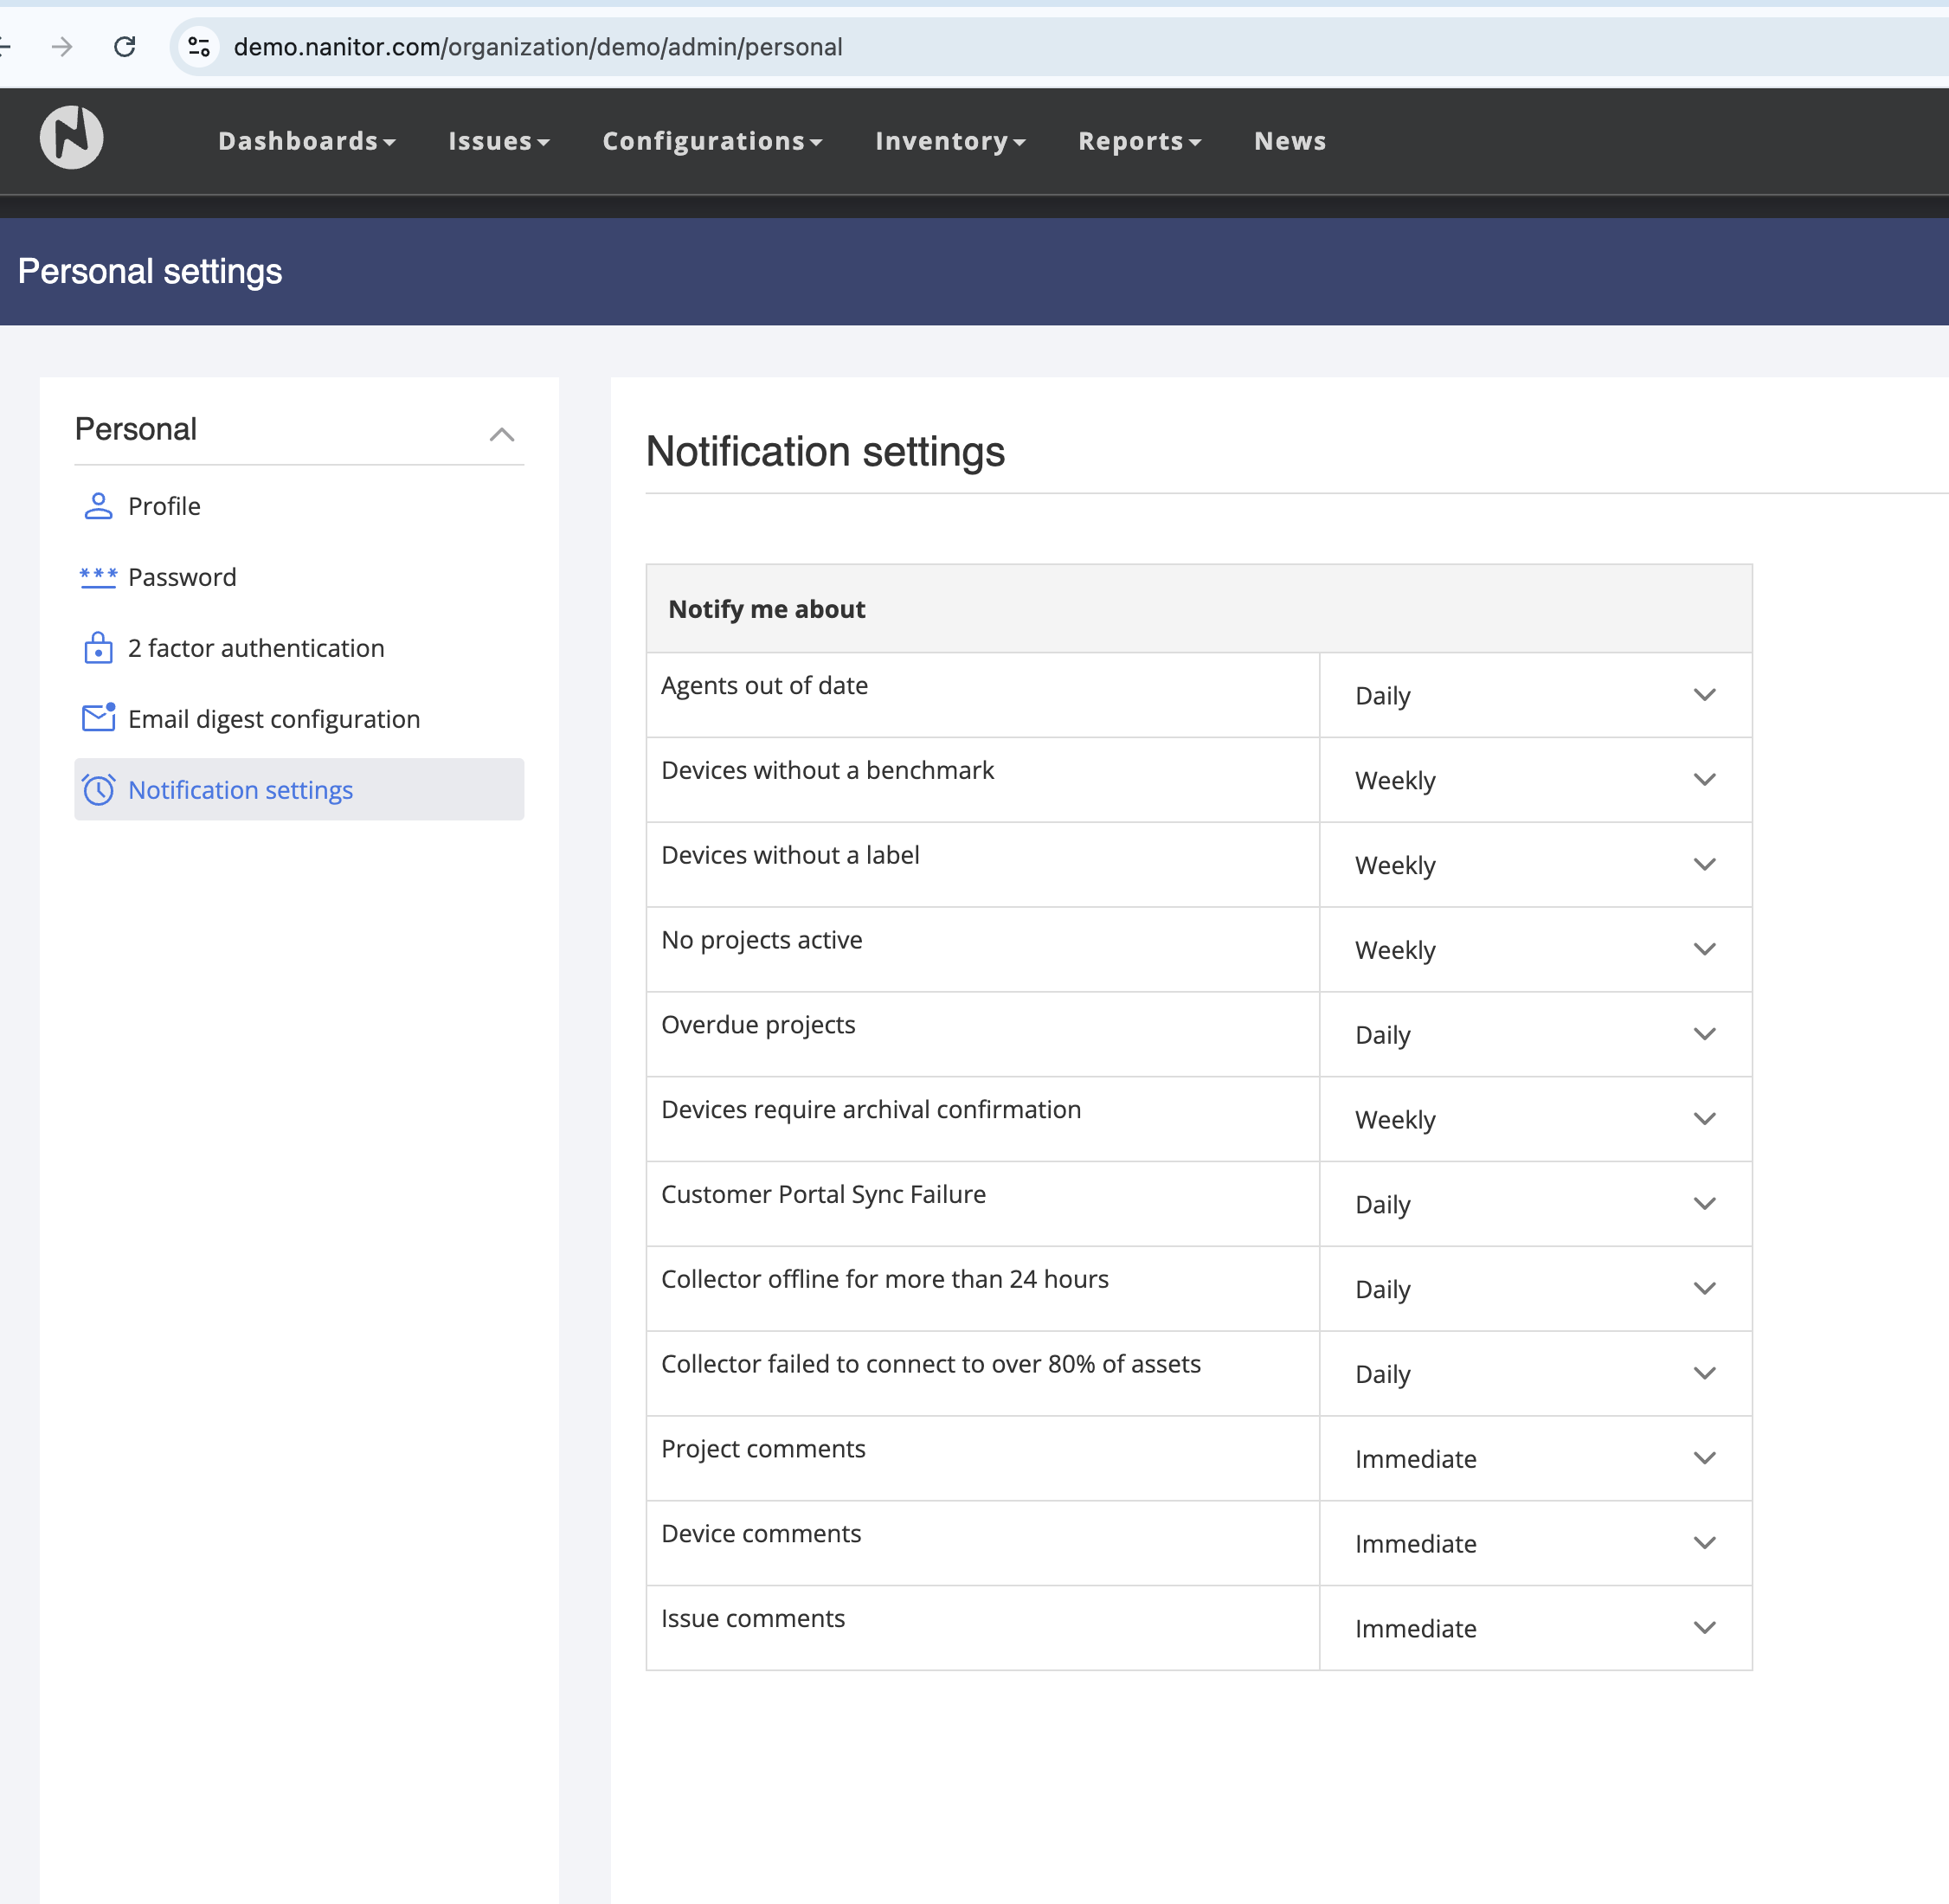Image resolution: width=1949 pixels, height=1904 pixels.
Task: Open Issue comments frequency dropdown
Action: pos(1534,1629)
